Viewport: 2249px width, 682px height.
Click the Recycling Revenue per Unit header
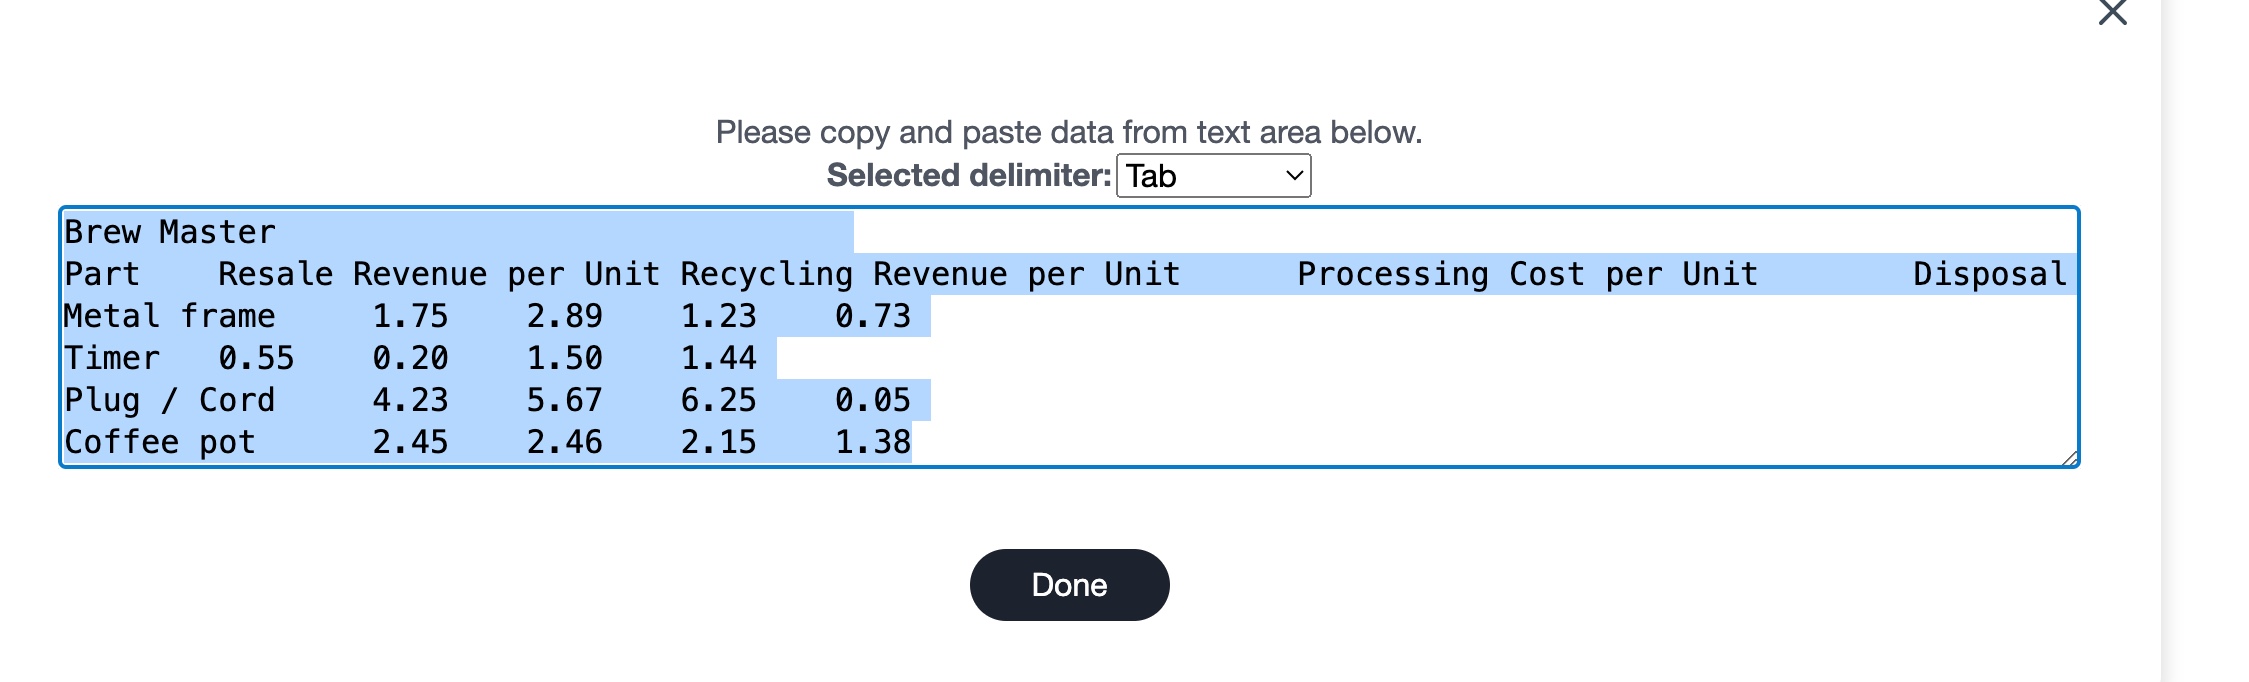point(928,273)
